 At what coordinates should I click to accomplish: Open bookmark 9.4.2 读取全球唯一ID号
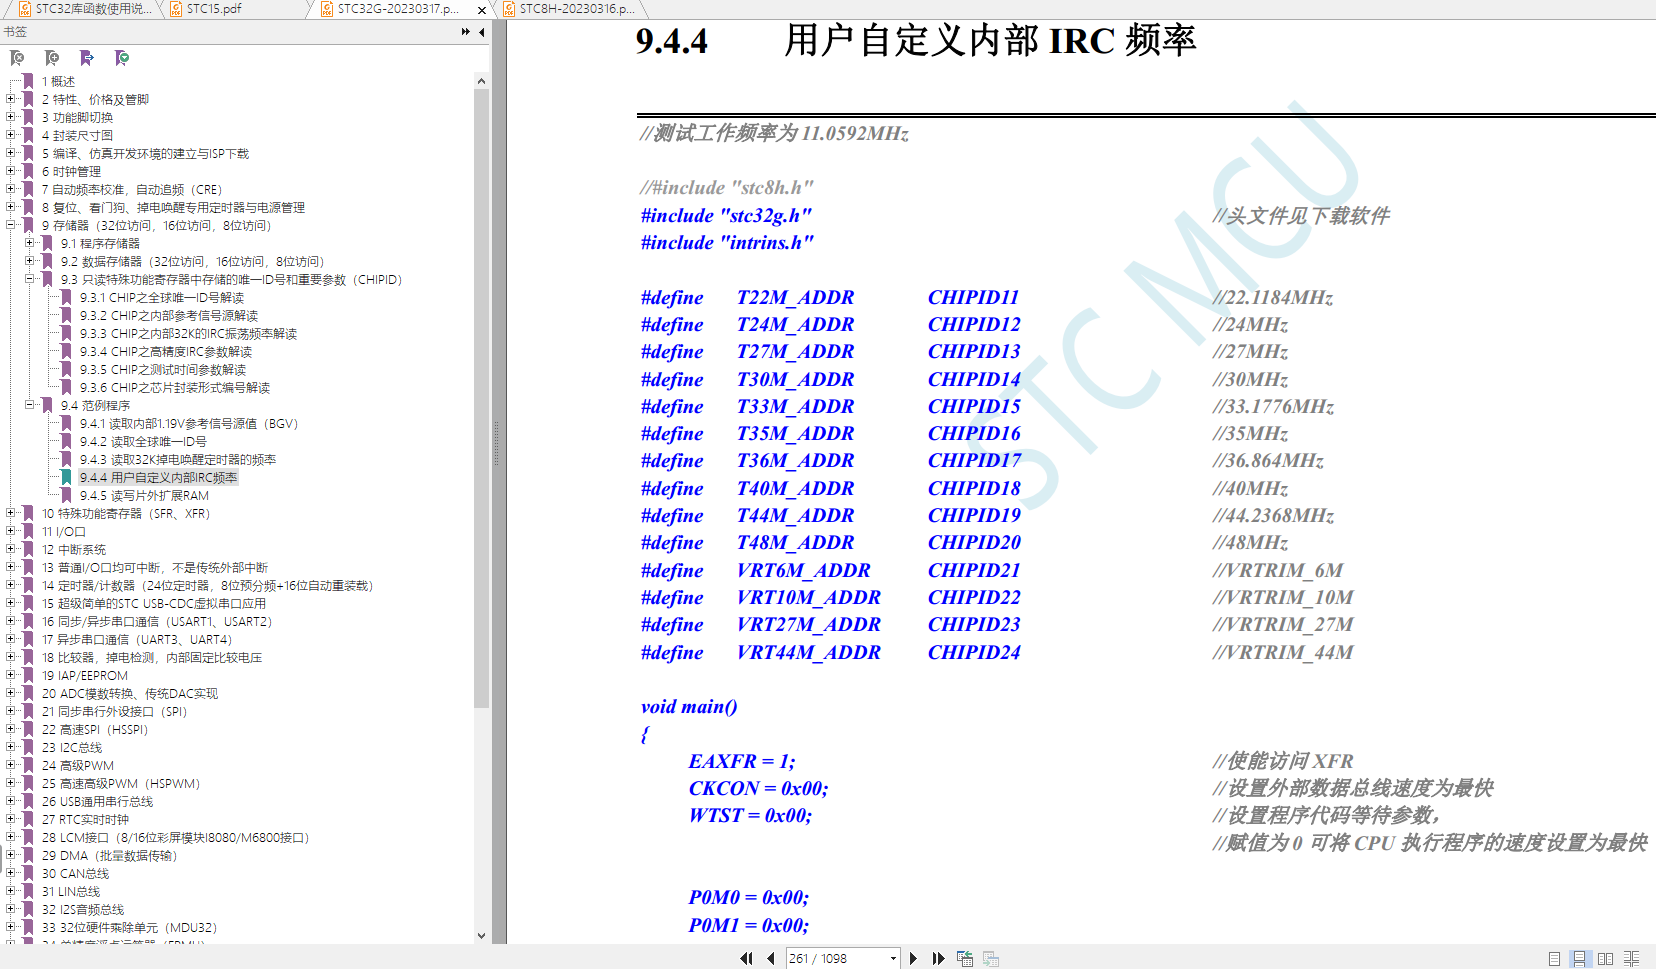(x=143, y=441)
